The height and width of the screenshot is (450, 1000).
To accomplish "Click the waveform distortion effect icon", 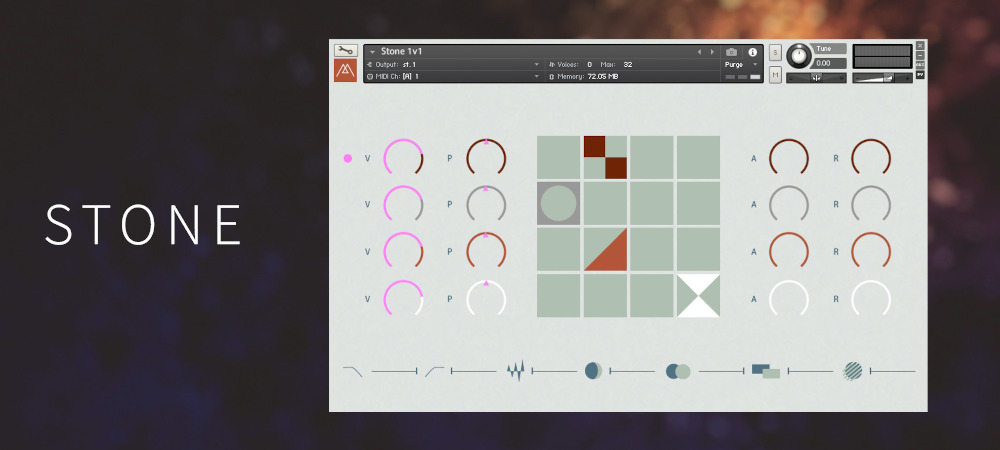I will click(x=515, y=372).
